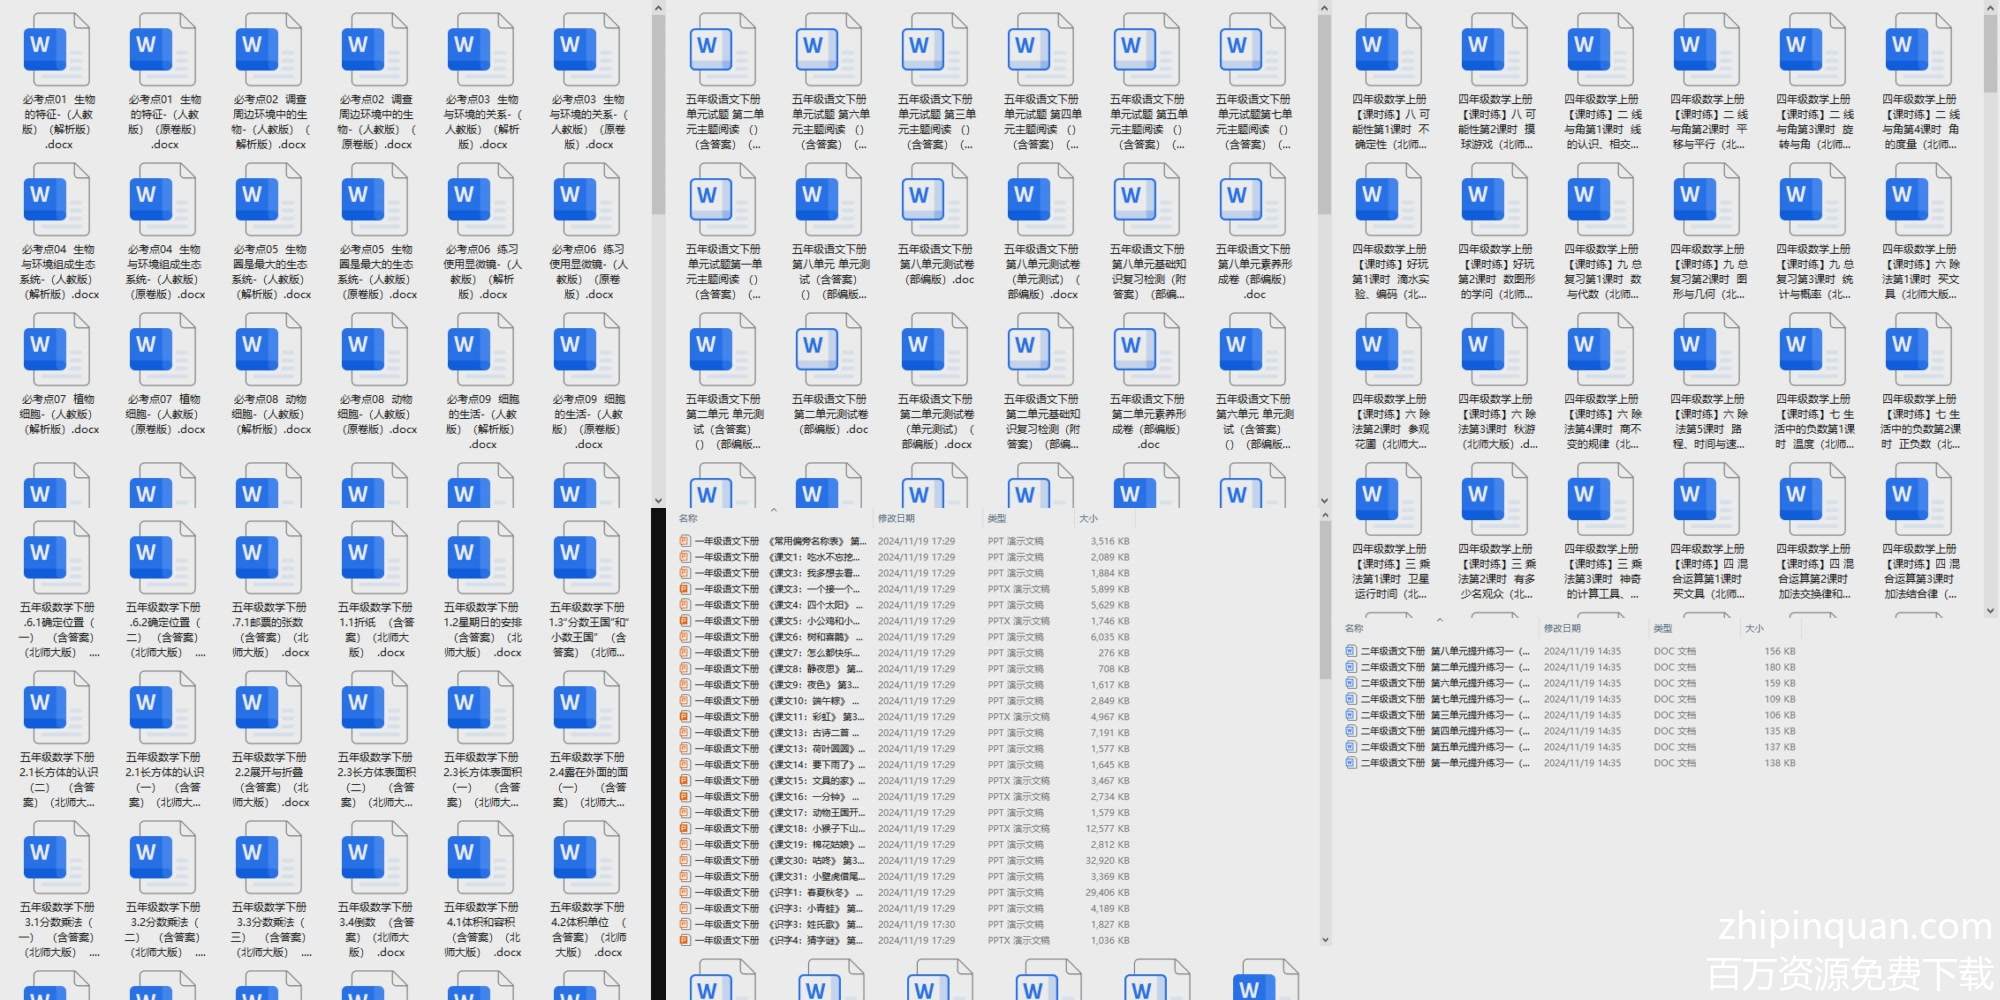Click scrollbar thumb in top-right file pane
Viewport: 2000px width, 1000px height.
click(x=1991, y=45)
